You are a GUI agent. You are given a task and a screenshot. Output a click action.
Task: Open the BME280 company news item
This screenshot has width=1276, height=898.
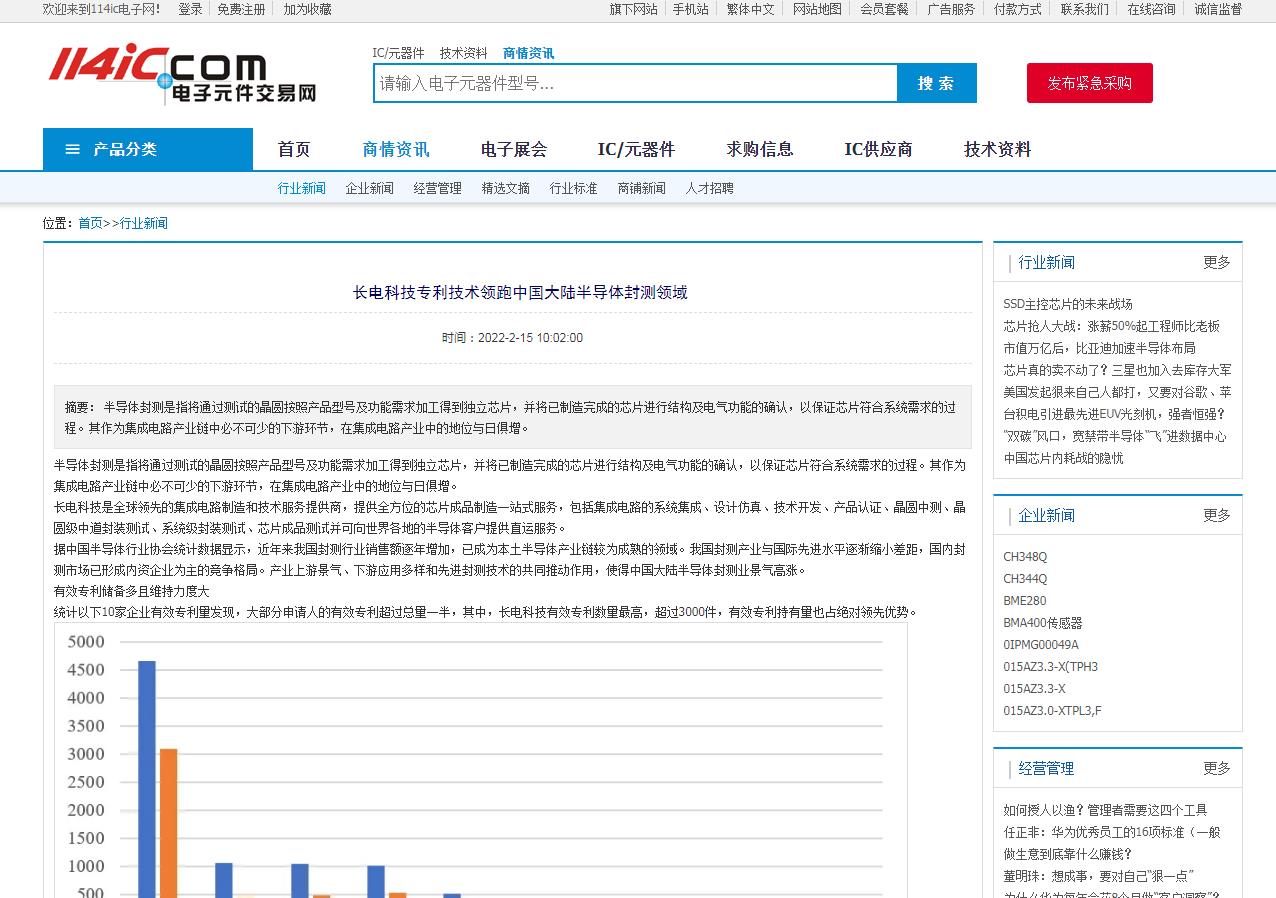1024,601
